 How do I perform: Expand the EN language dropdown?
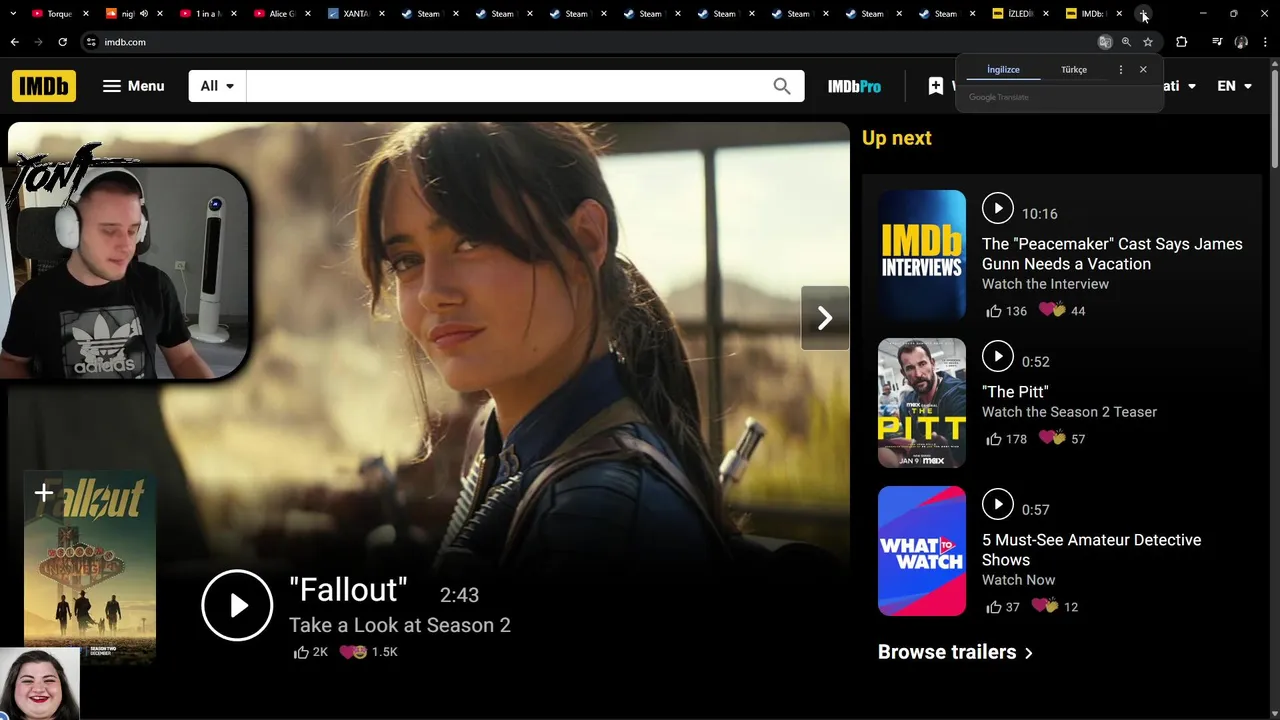[1234, 86]
